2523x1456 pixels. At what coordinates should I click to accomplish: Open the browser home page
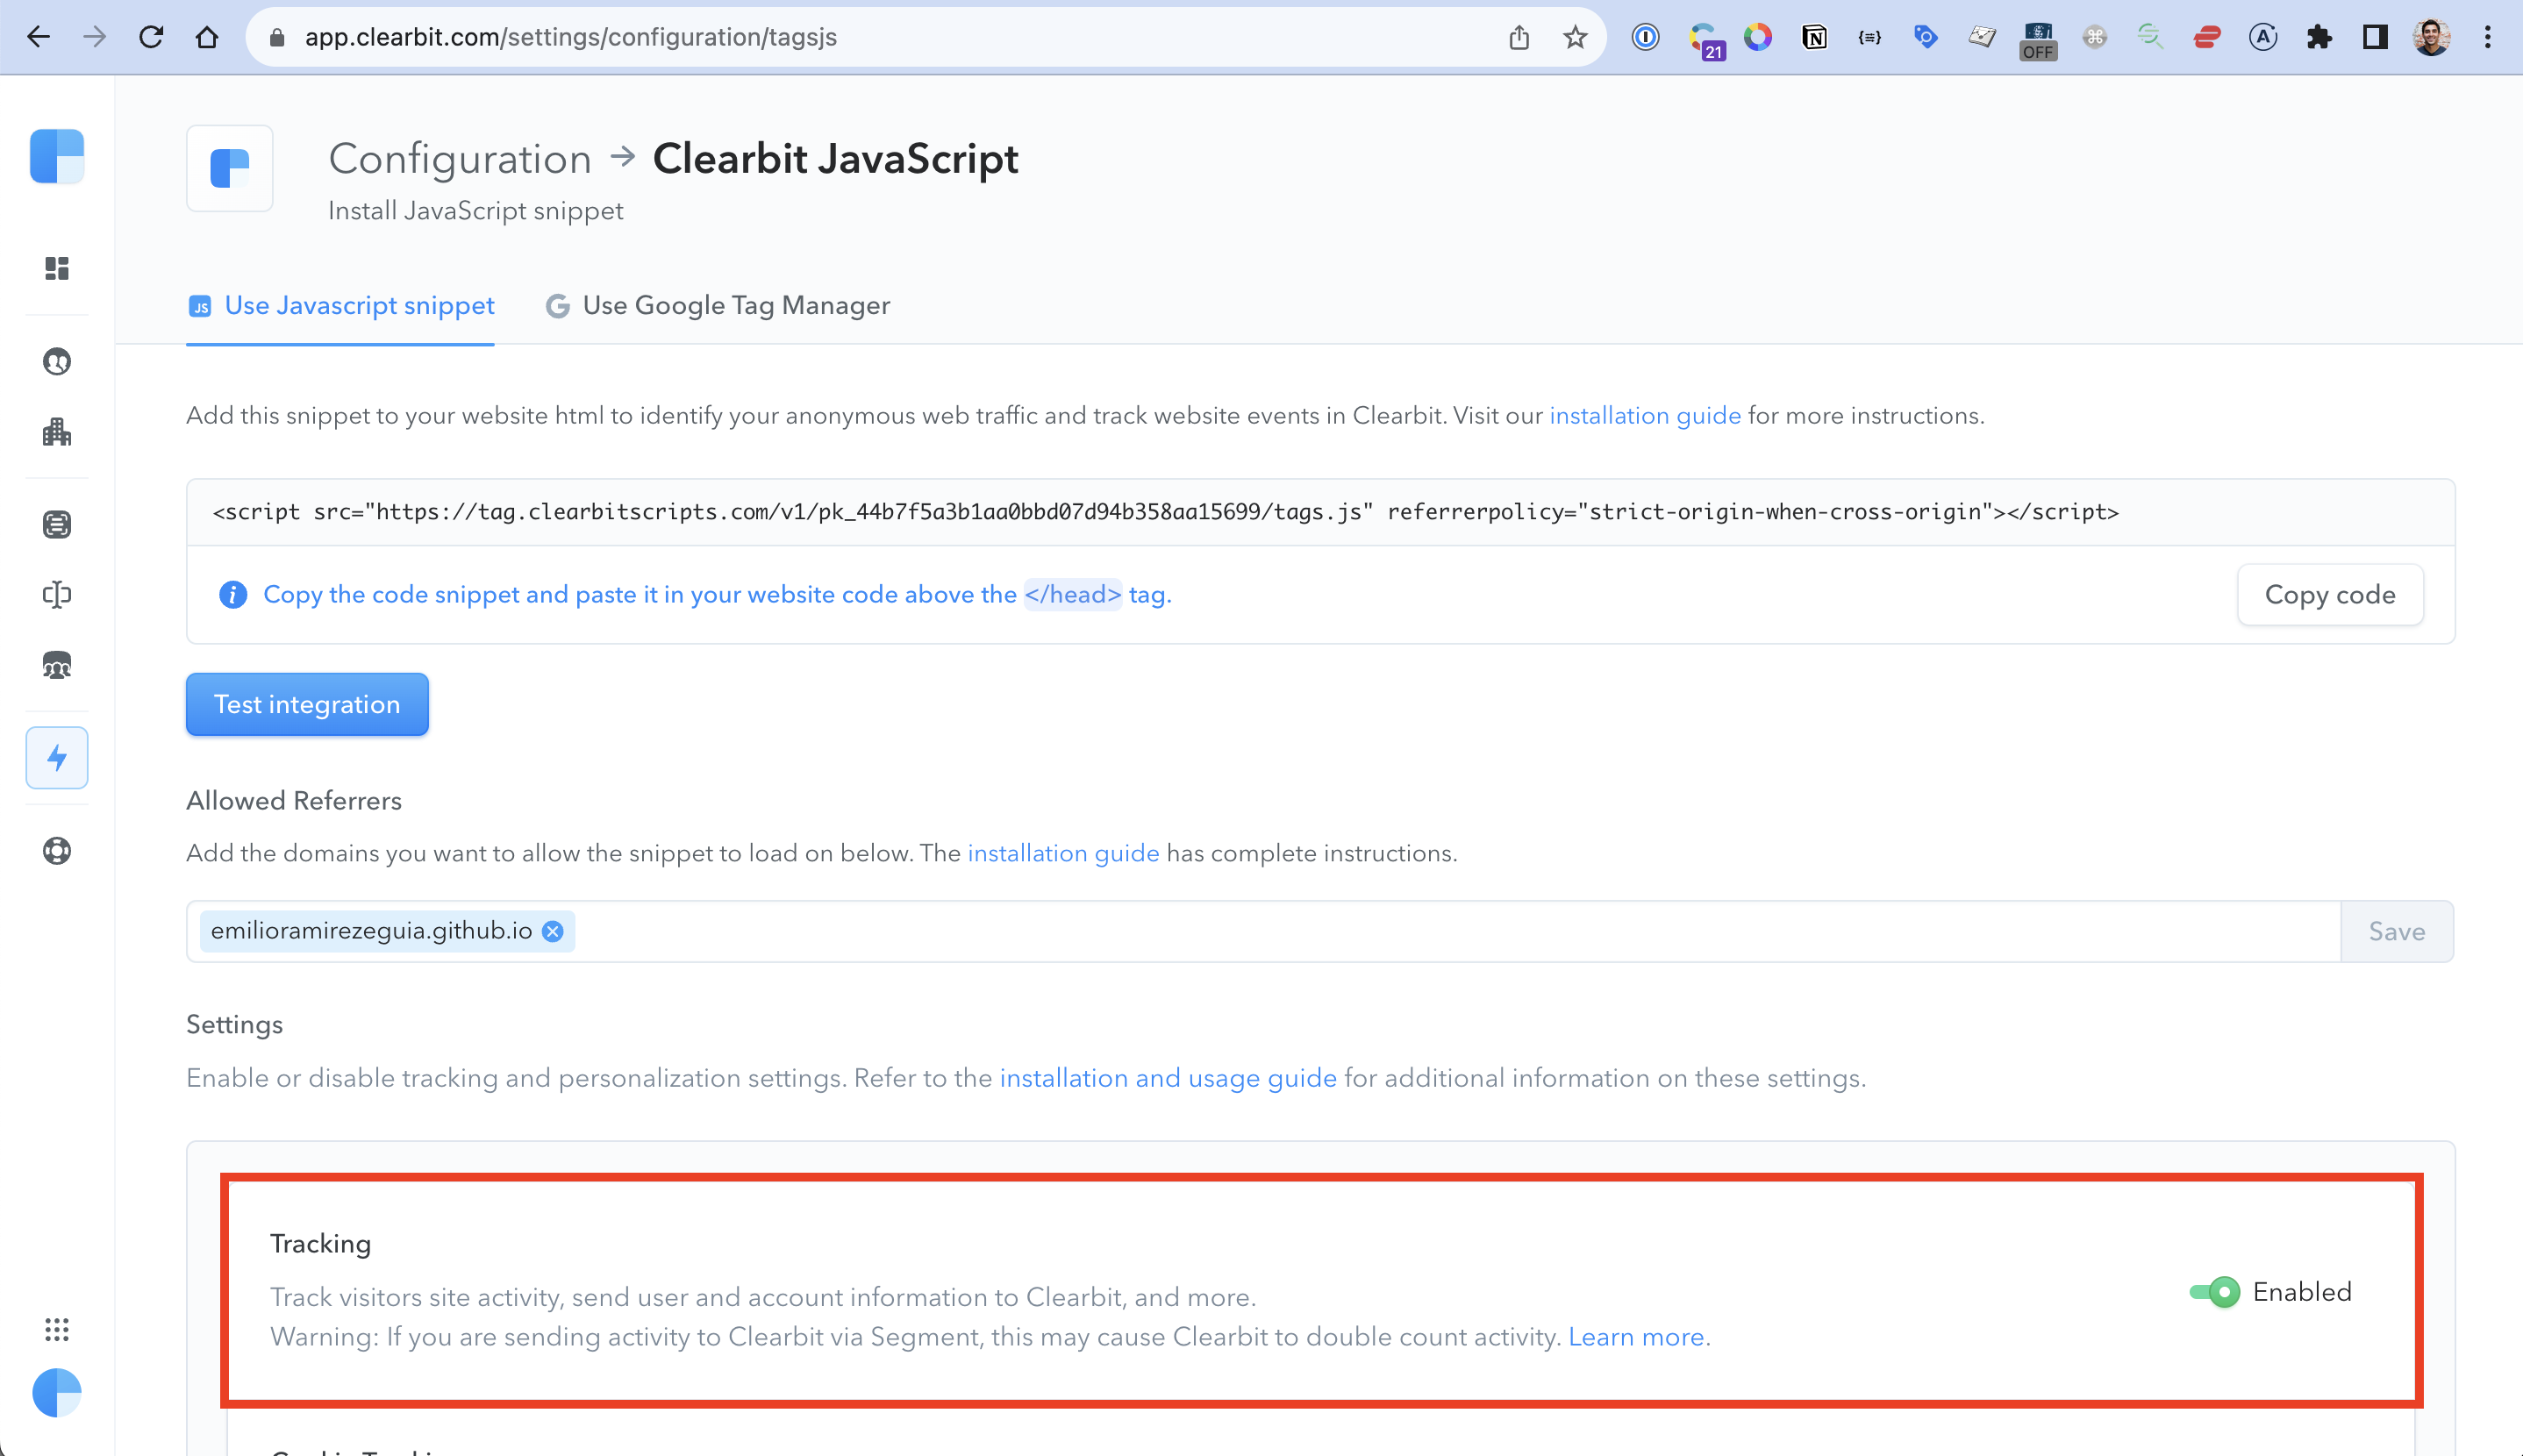tap(206, 37)
